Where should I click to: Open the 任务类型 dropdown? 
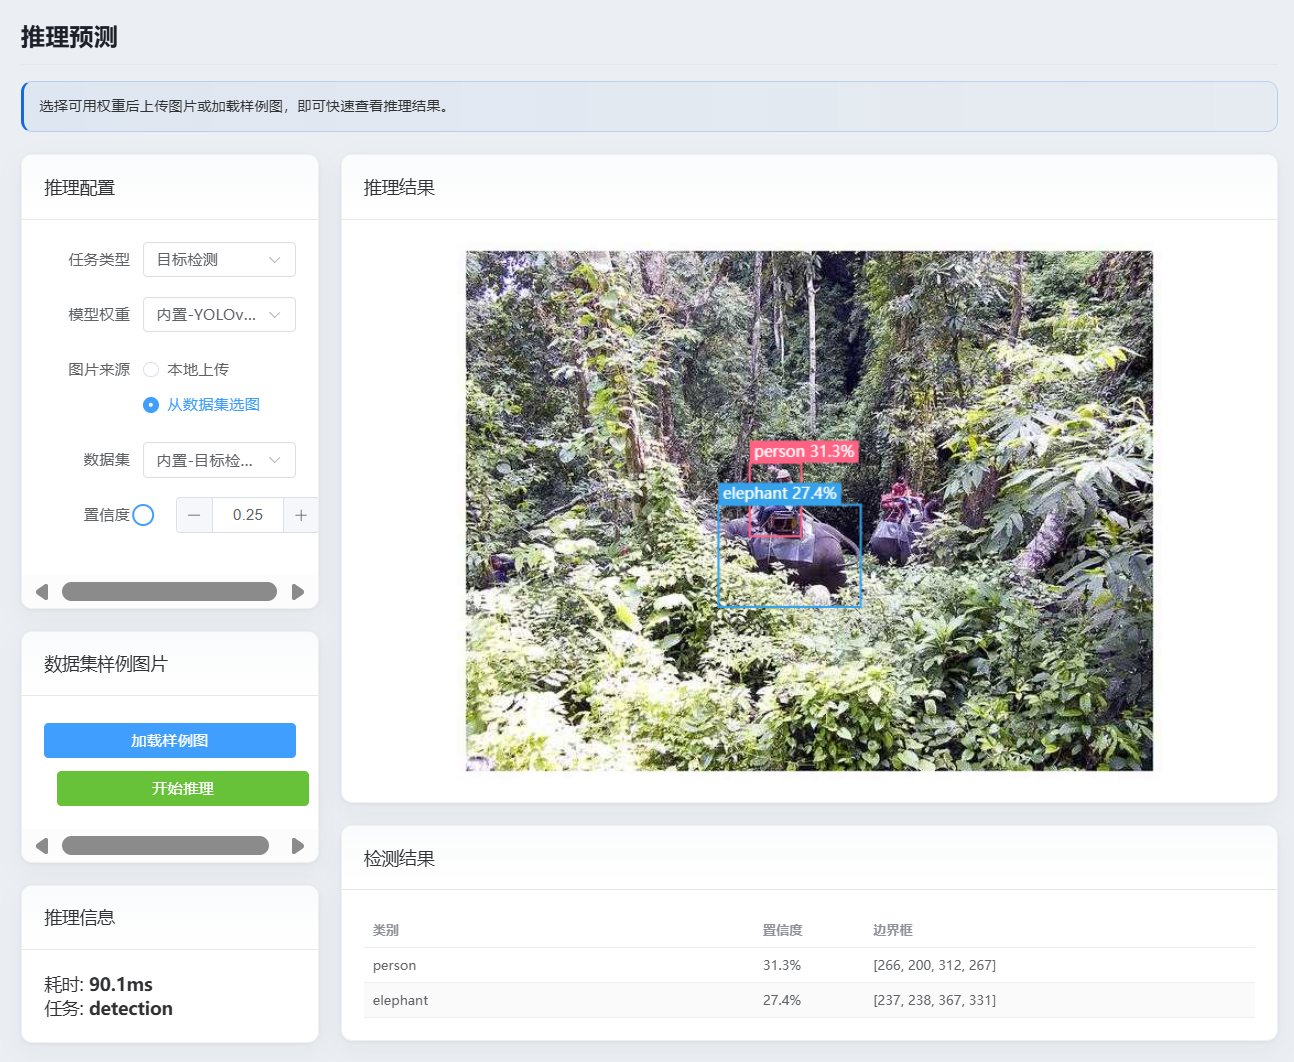pyautogui.click(x=219, y=260)
